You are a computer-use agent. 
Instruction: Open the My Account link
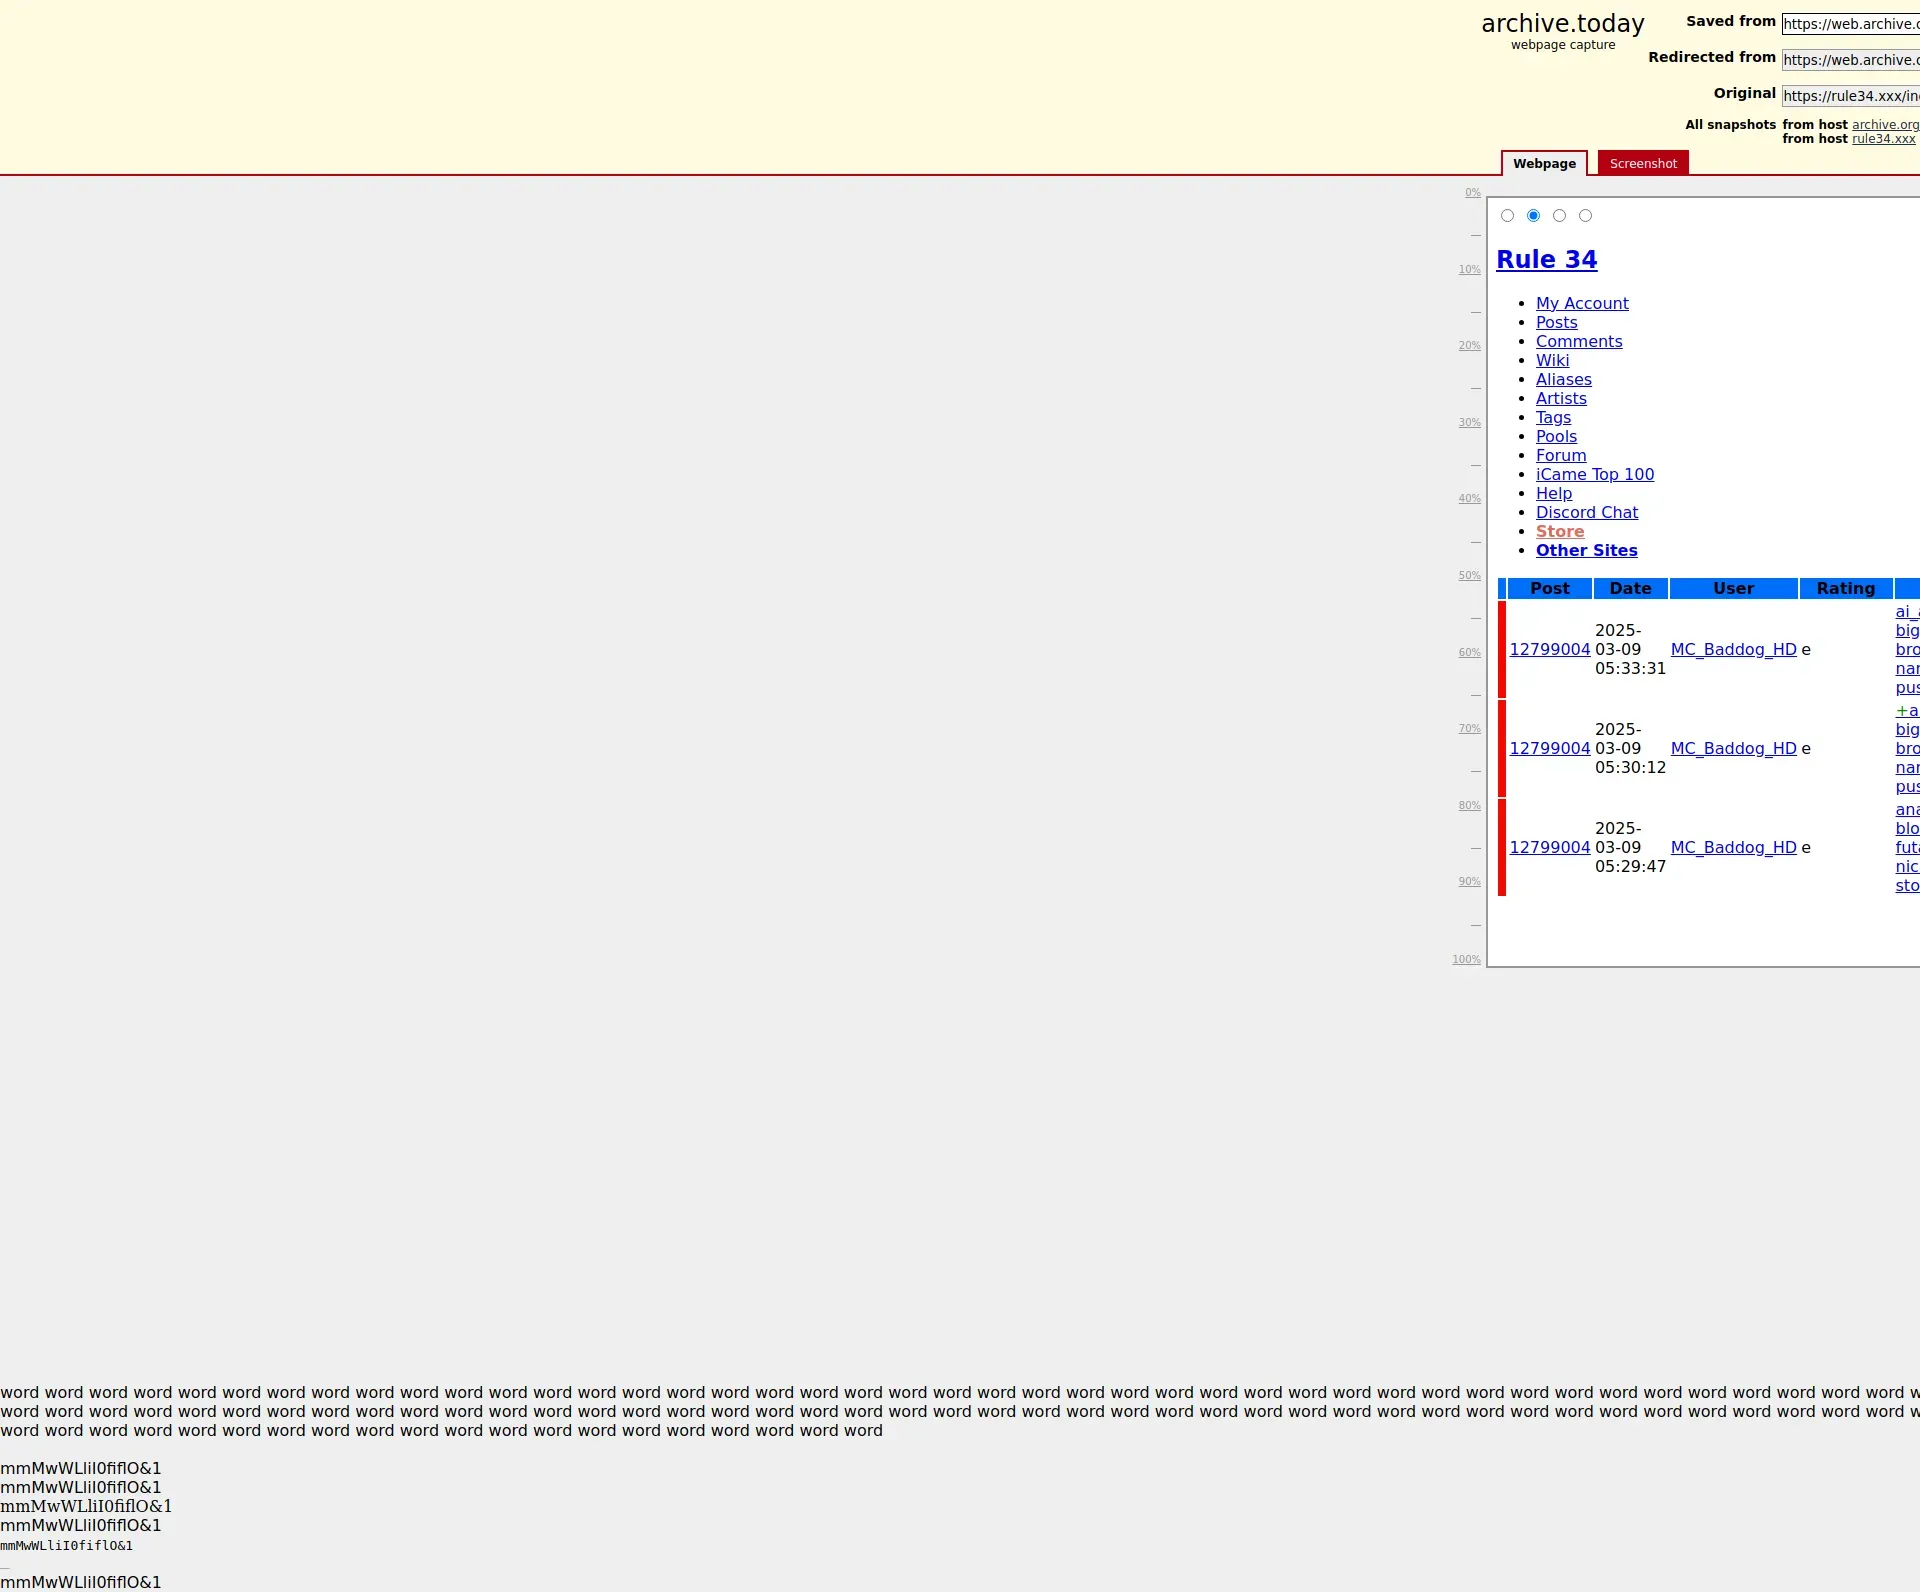point(1582,303)
